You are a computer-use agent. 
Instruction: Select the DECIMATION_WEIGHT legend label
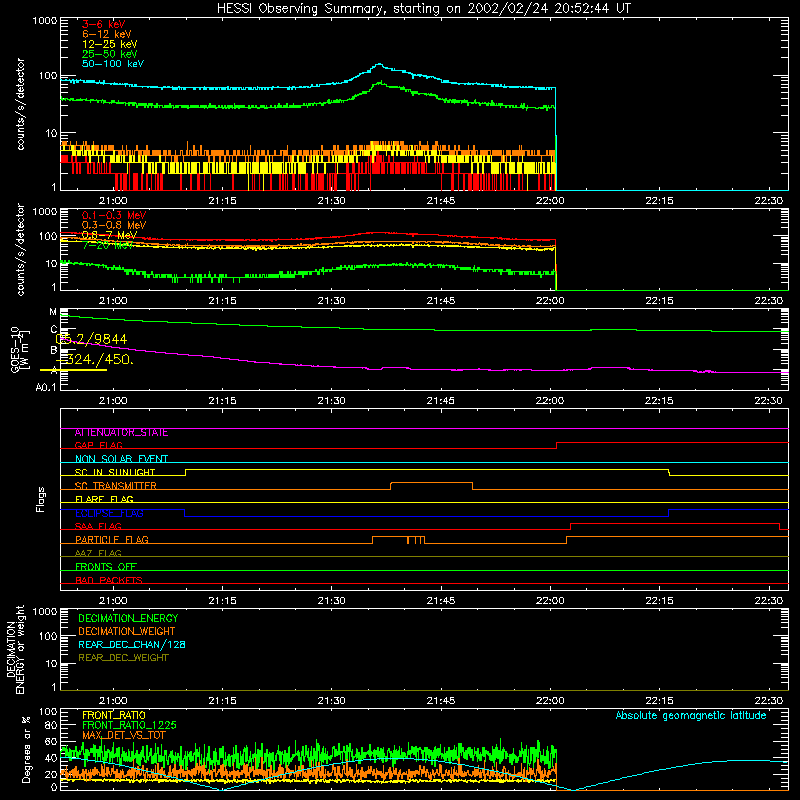pos(127,631)
